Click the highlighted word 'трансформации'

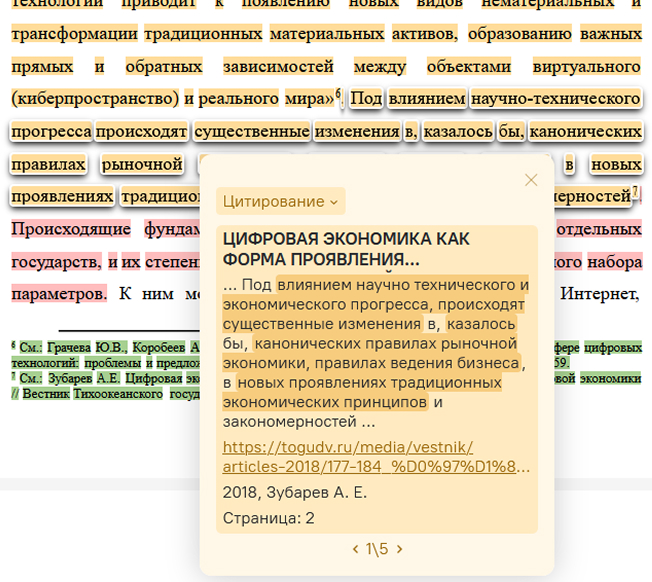tap(74, 34)
